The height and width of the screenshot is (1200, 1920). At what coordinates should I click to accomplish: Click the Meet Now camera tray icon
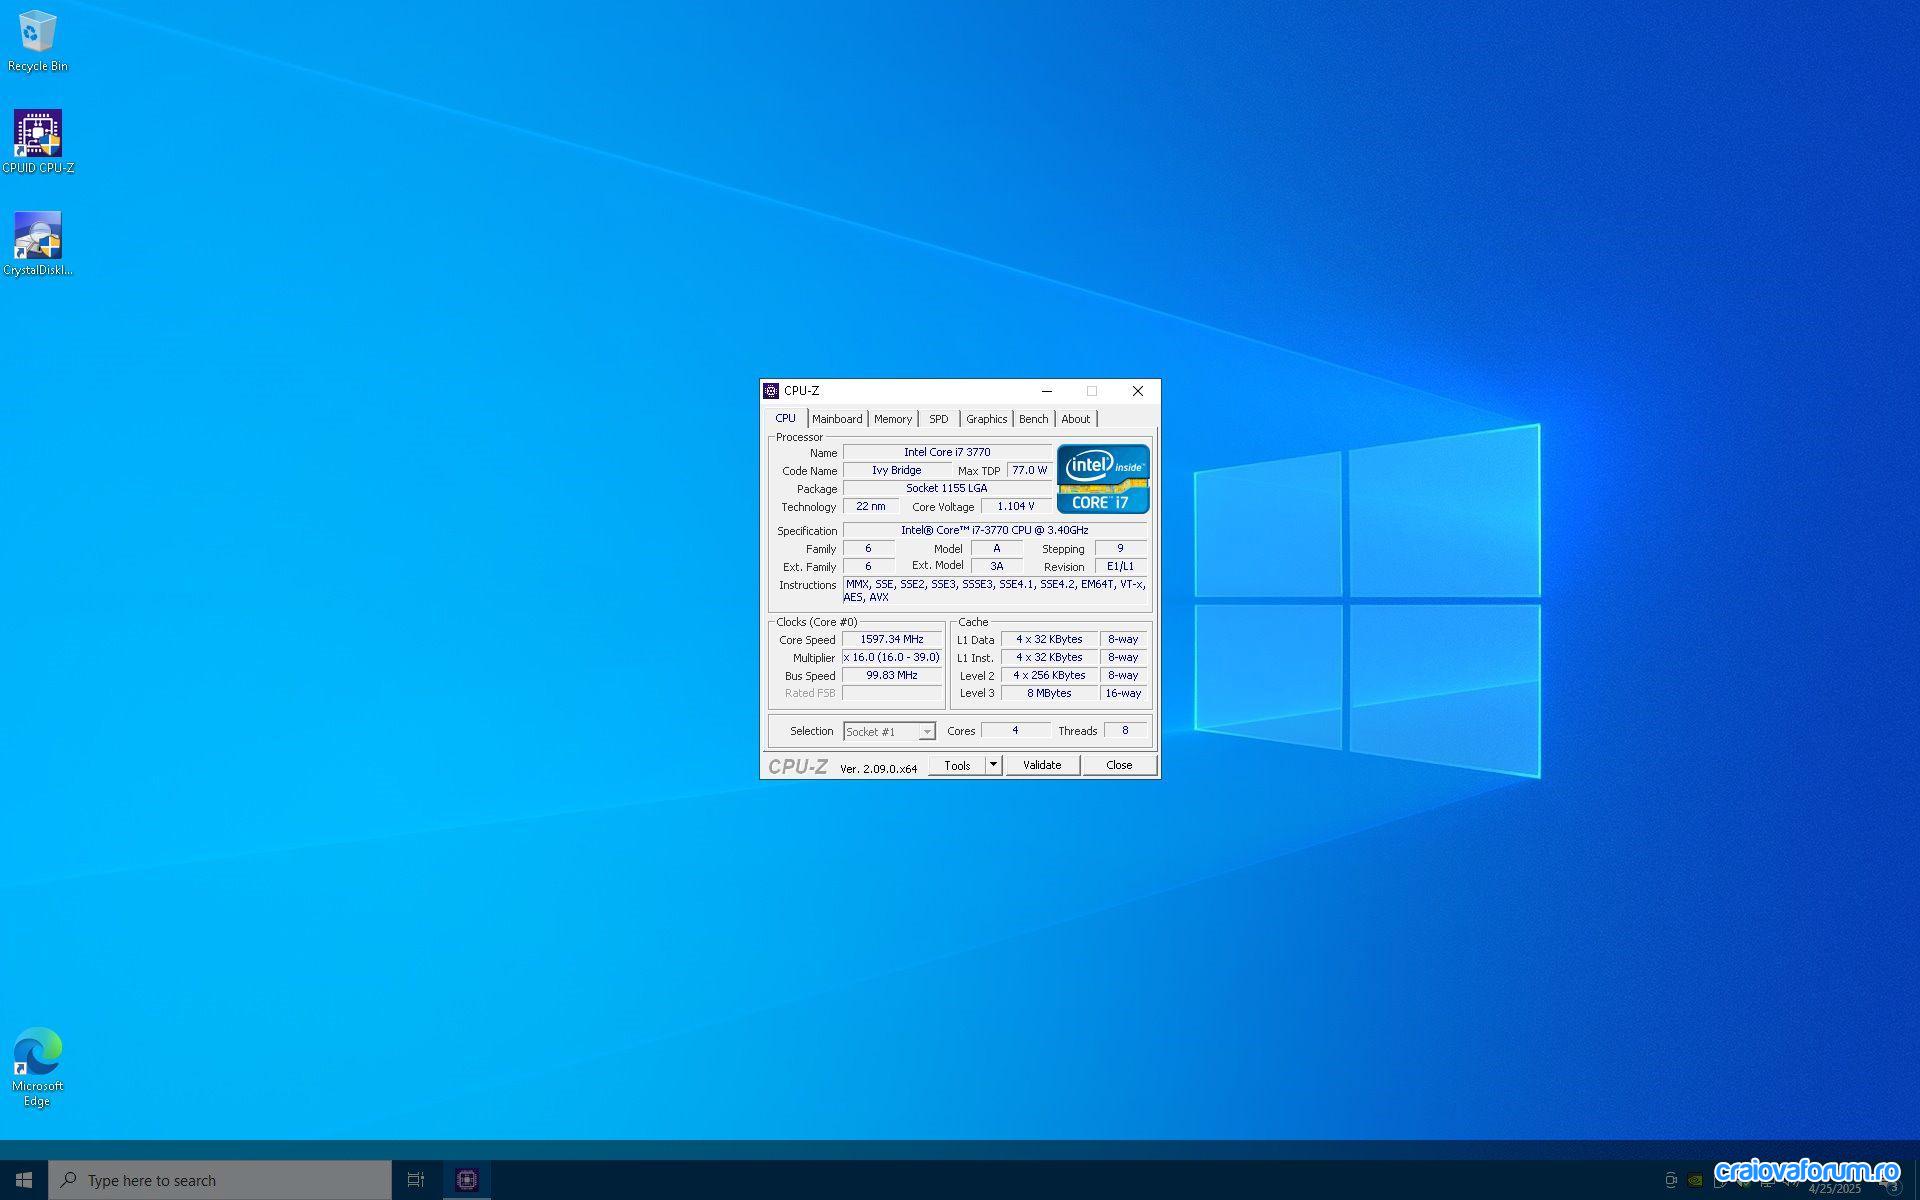1670,1180
